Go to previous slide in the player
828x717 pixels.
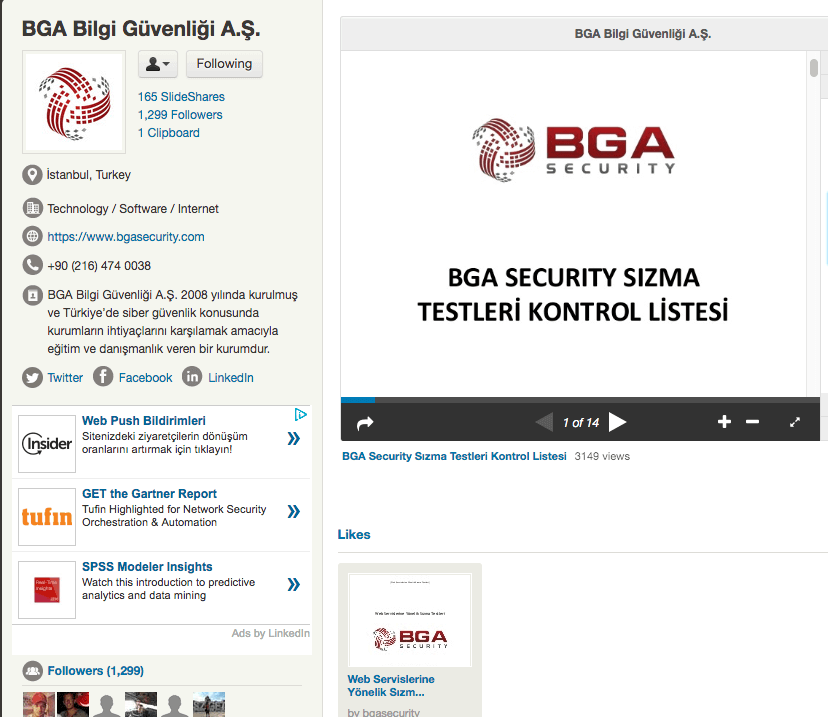pos(544,422)
